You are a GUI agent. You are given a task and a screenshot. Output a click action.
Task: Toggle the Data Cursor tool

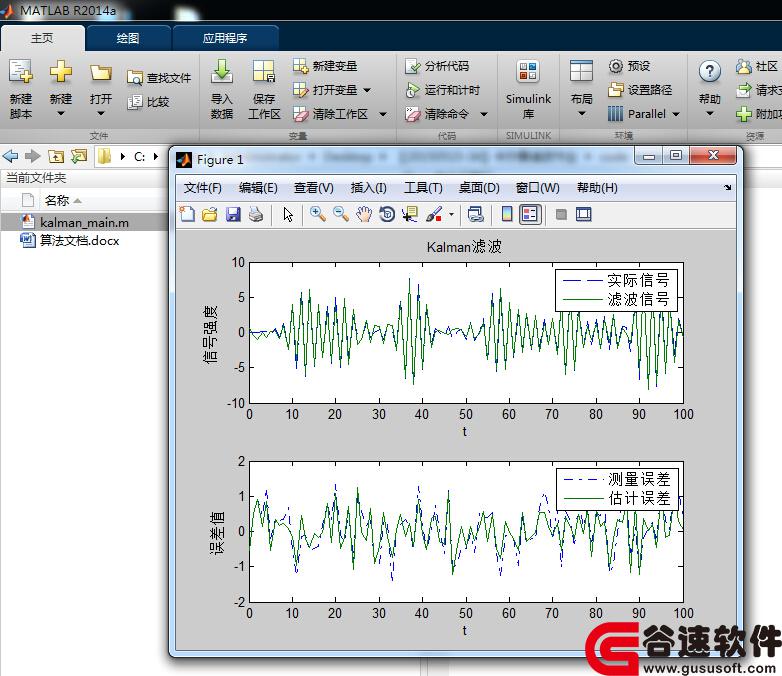410,215
